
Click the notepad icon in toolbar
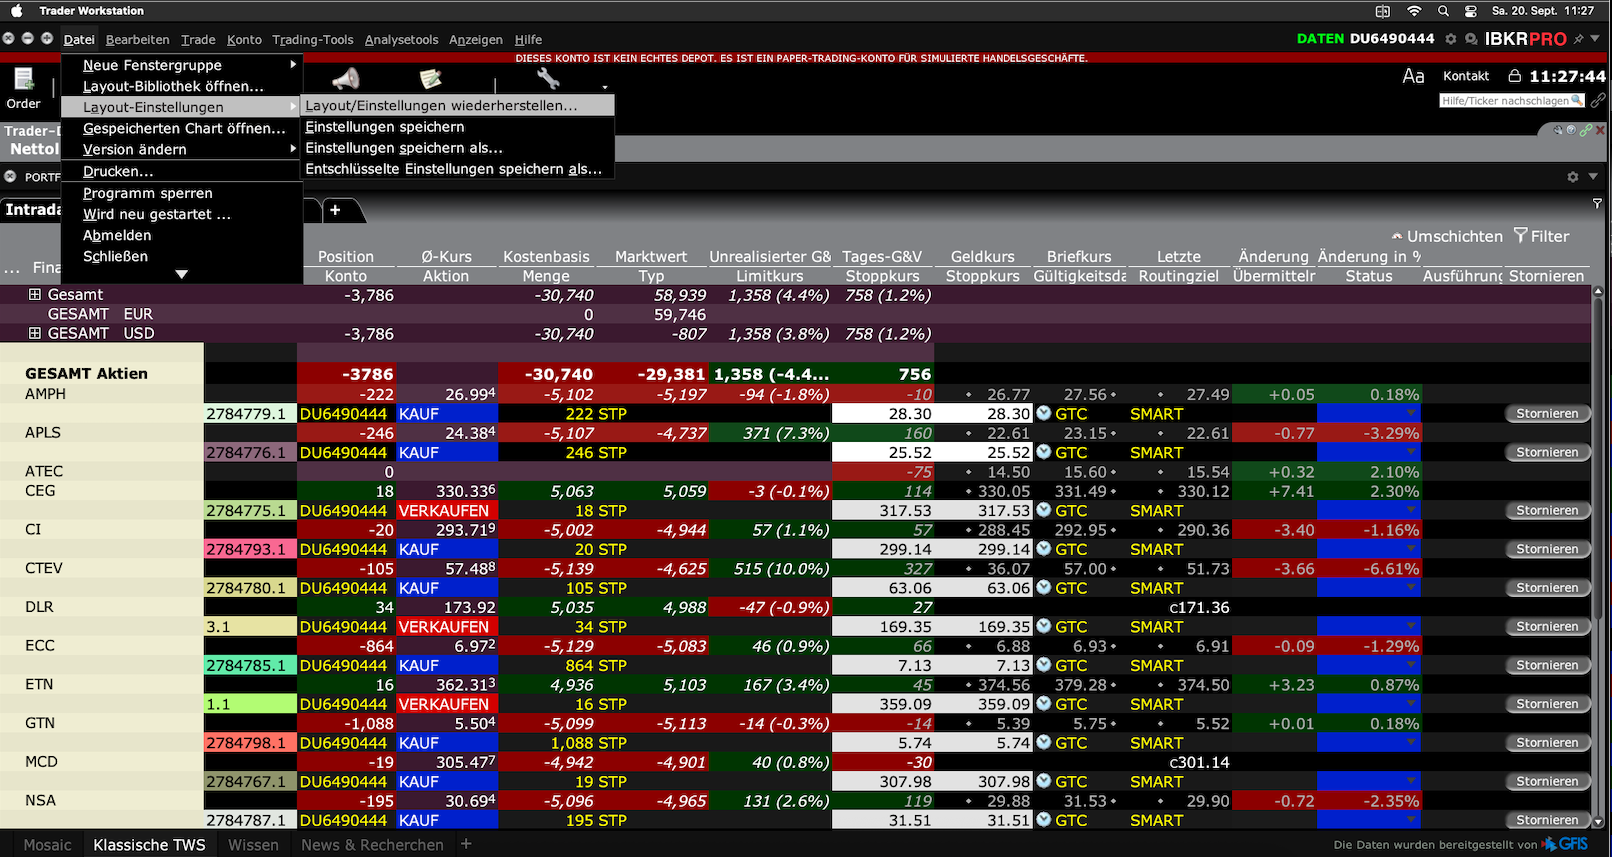[x=431, y=79]
